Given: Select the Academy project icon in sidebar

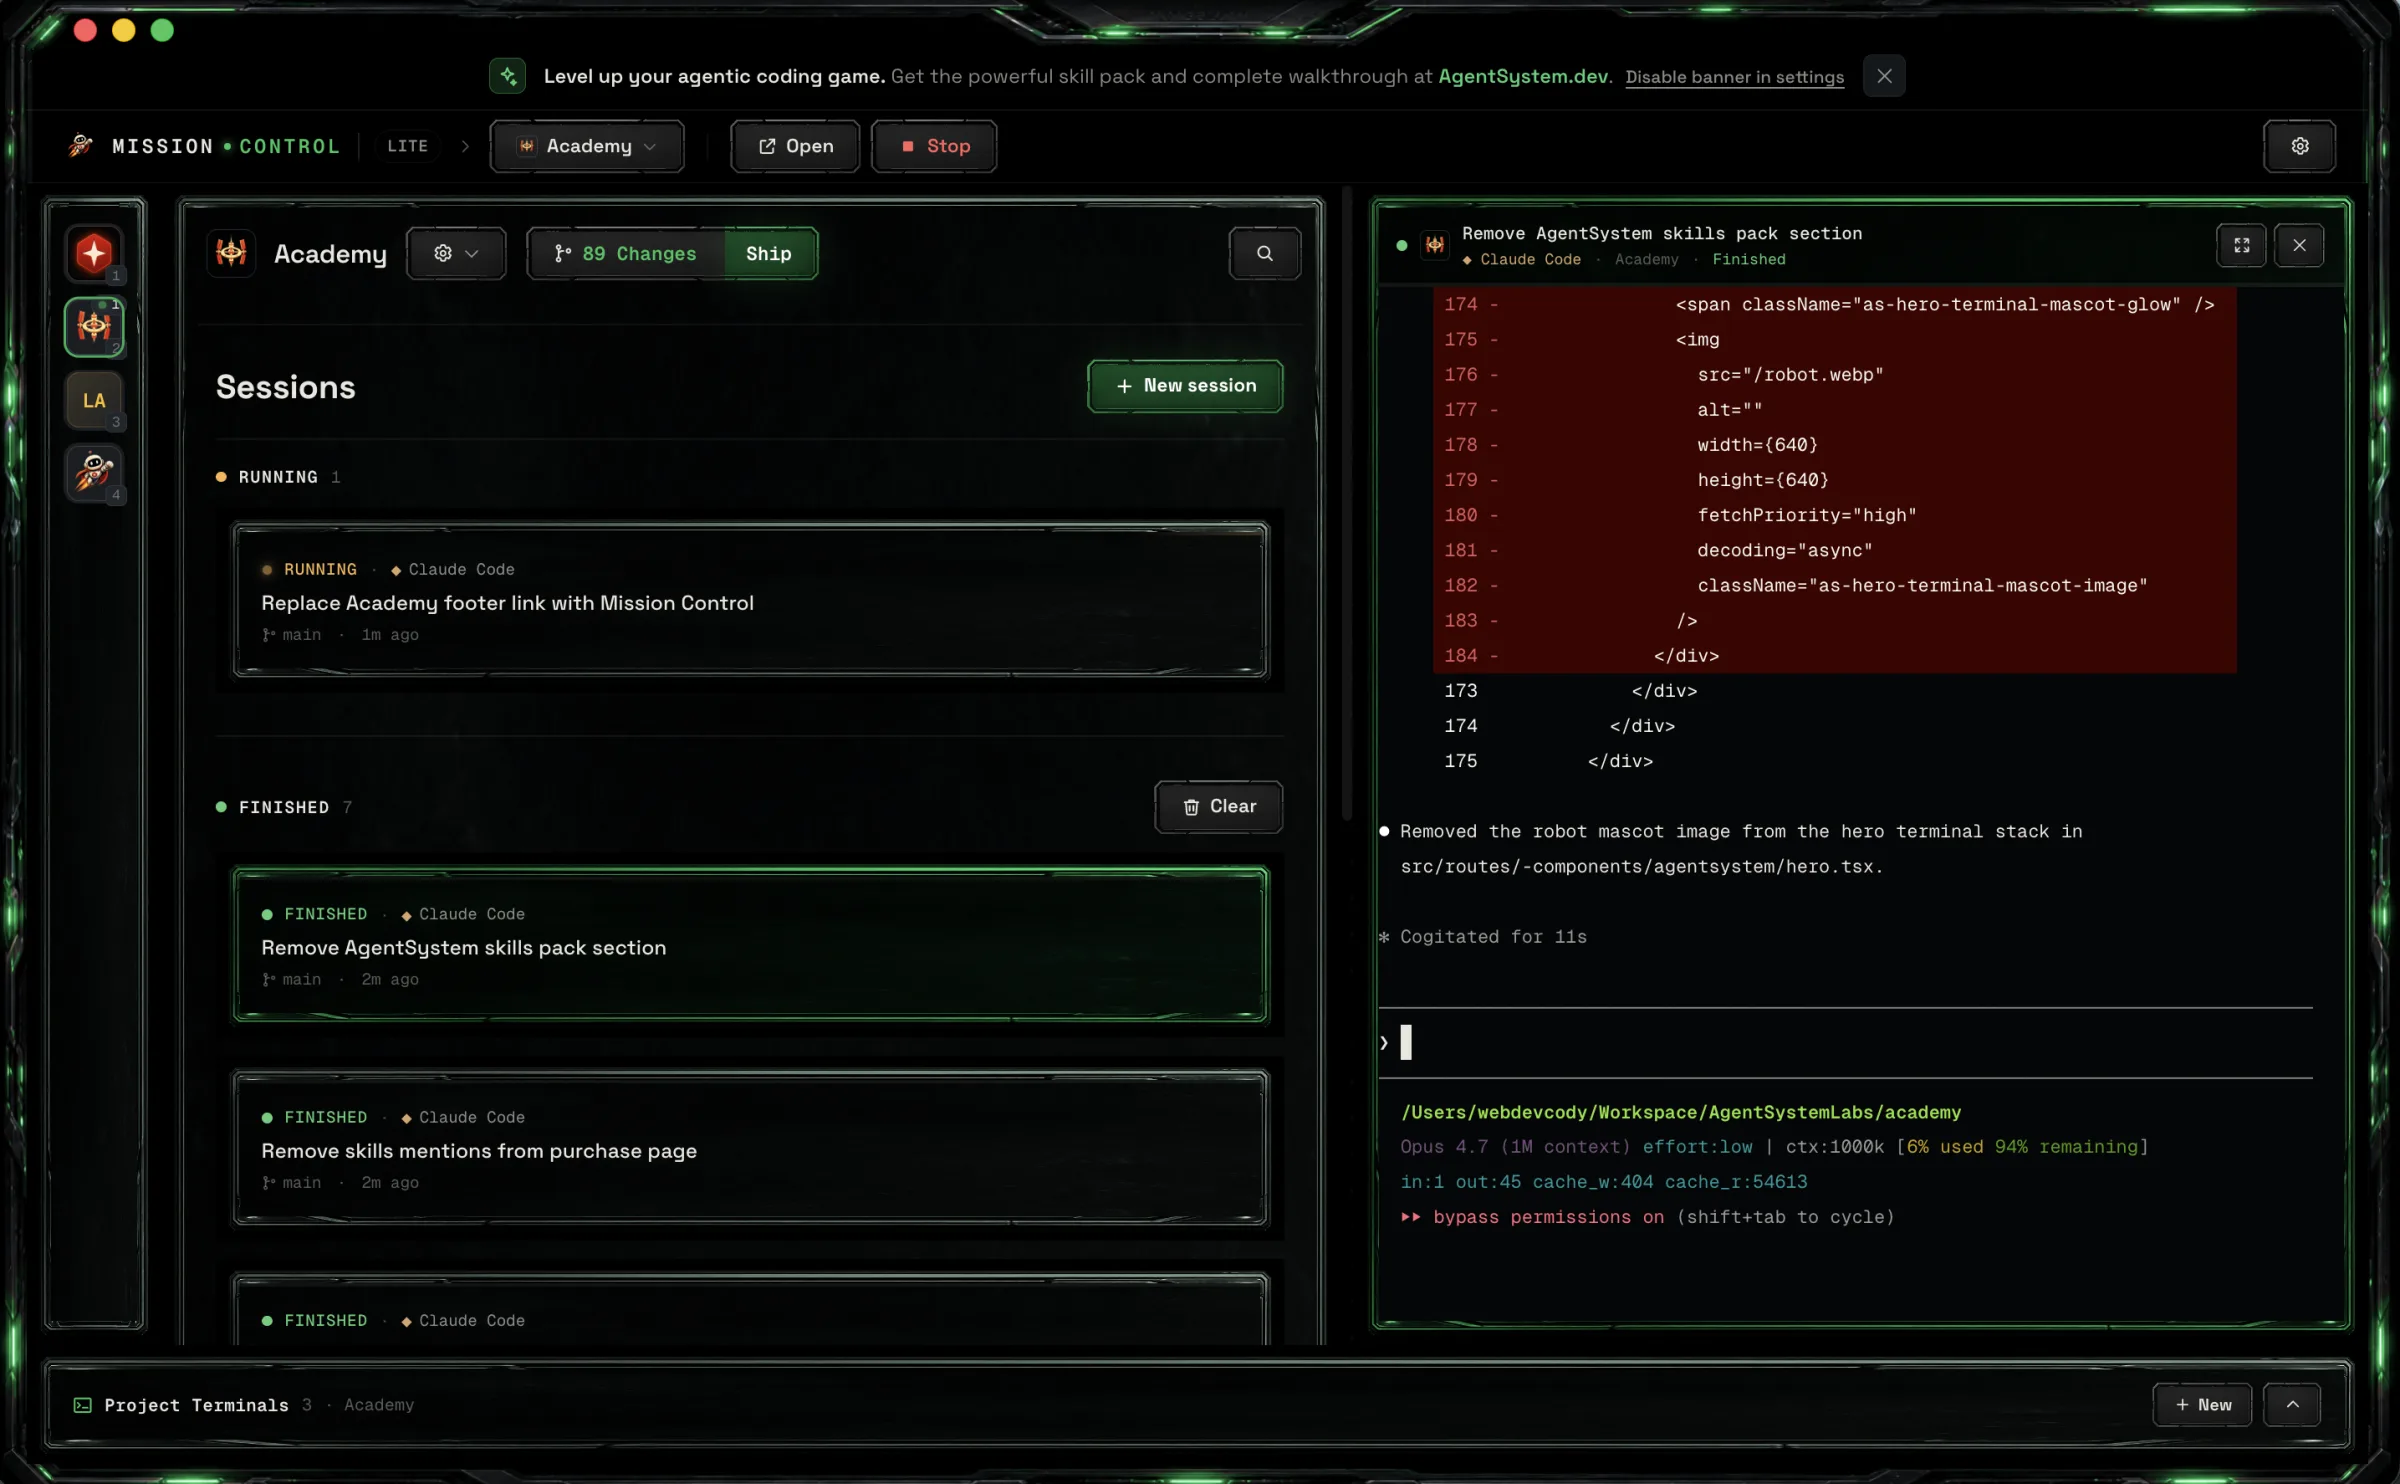Looking at the screenshot, I should 94,326.
